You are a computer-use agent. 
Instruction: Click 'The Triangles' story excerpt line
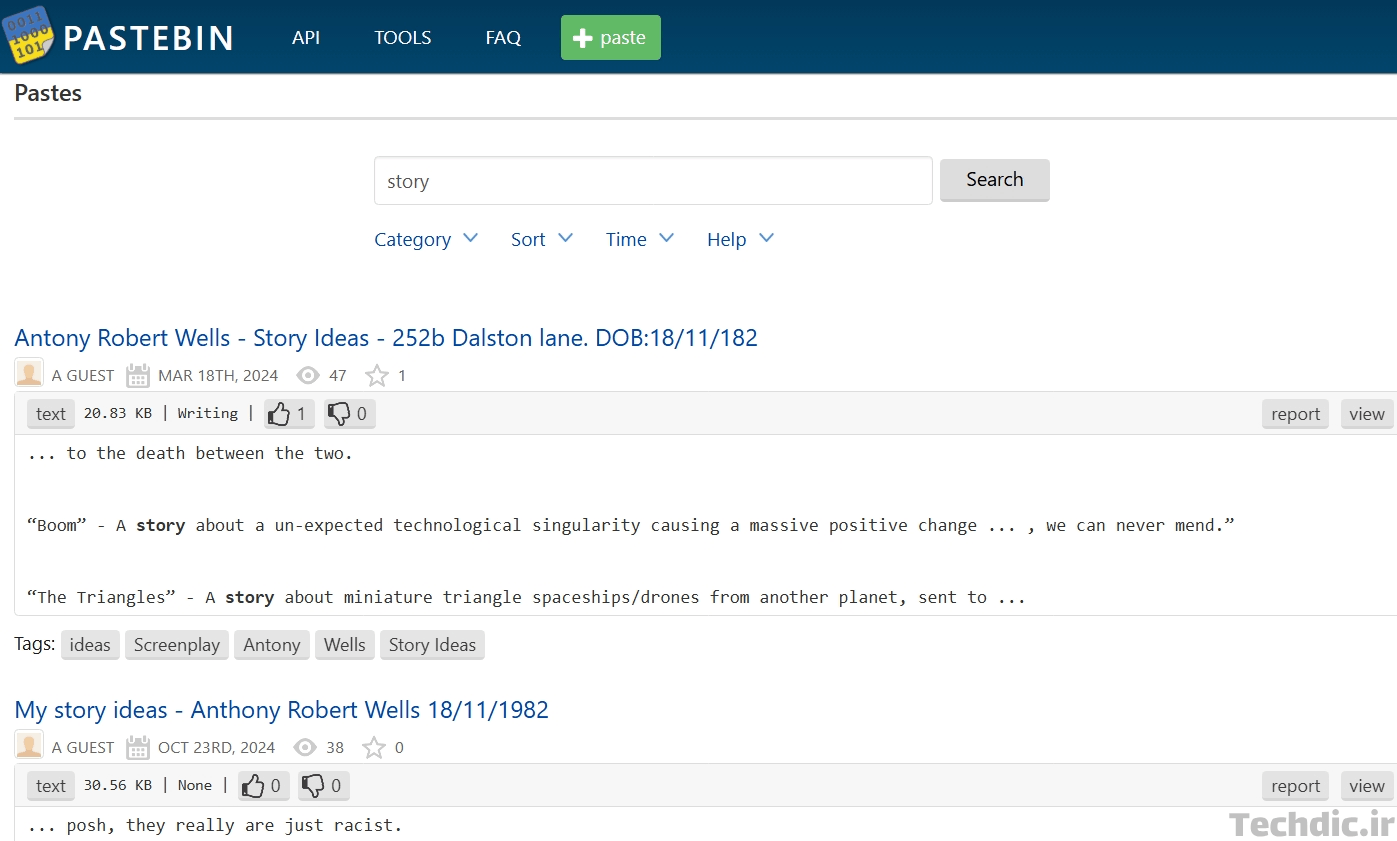point(526,597)
